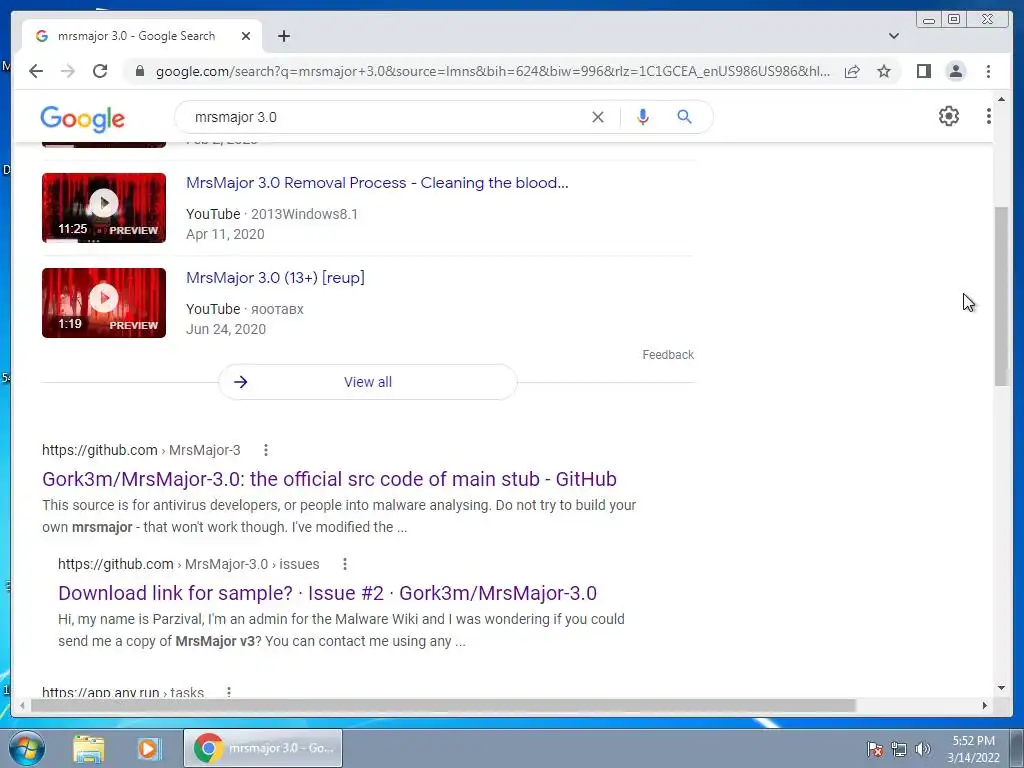1024x768 pixels.
Task: Open network tray icon
Action: click(899, 749)
